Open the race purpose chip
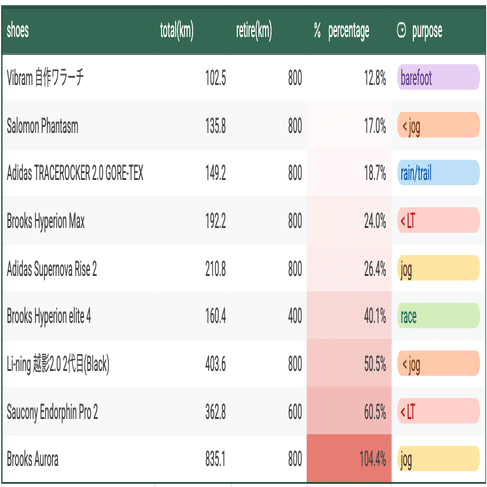 click(438, 316)
